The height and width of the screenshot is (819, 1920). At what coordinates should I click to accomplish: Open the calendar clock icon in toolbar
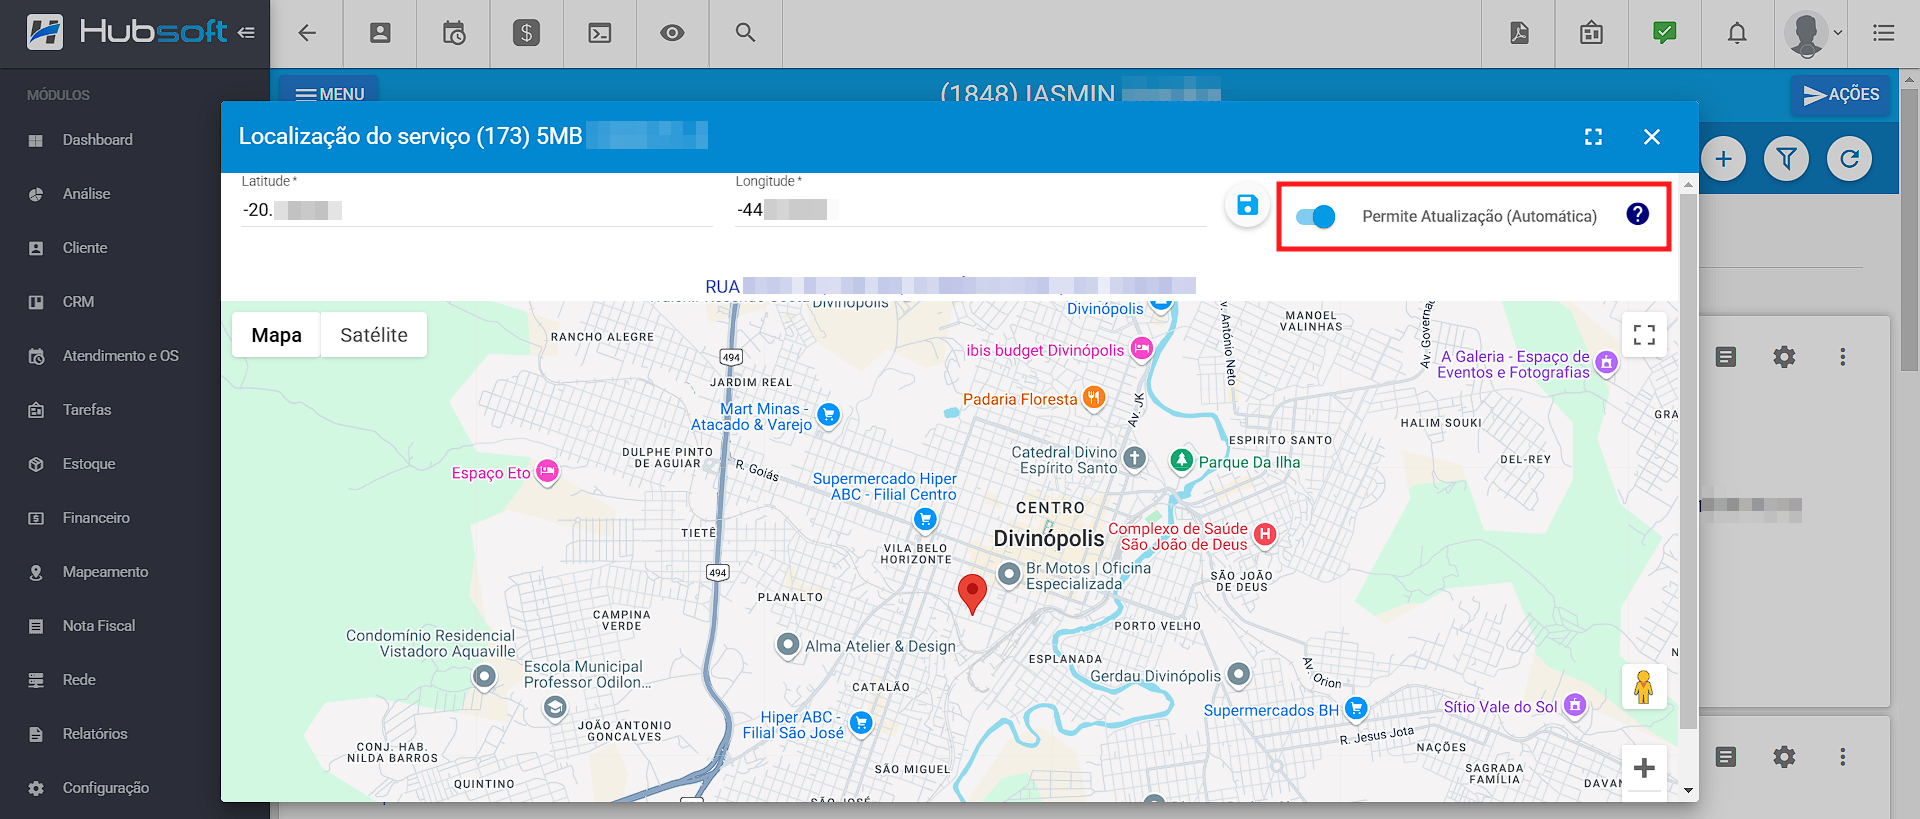(x=454, y=33)
